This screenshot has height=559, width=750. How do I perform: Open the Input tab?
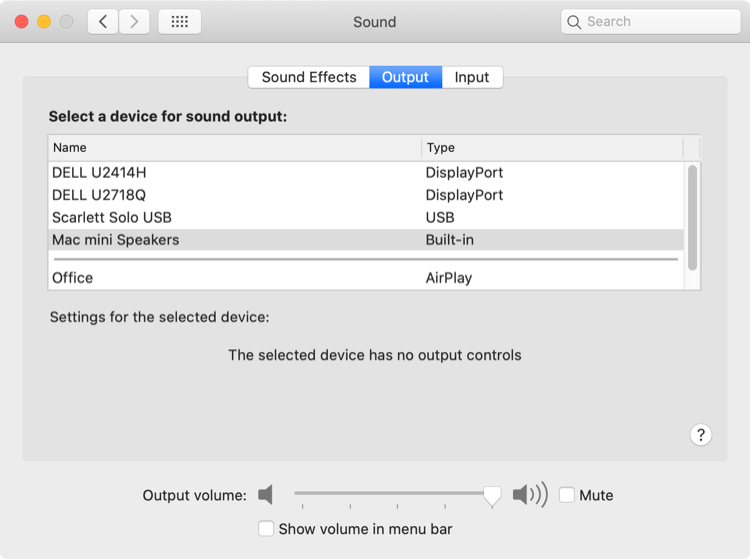[x=472, y=77]
